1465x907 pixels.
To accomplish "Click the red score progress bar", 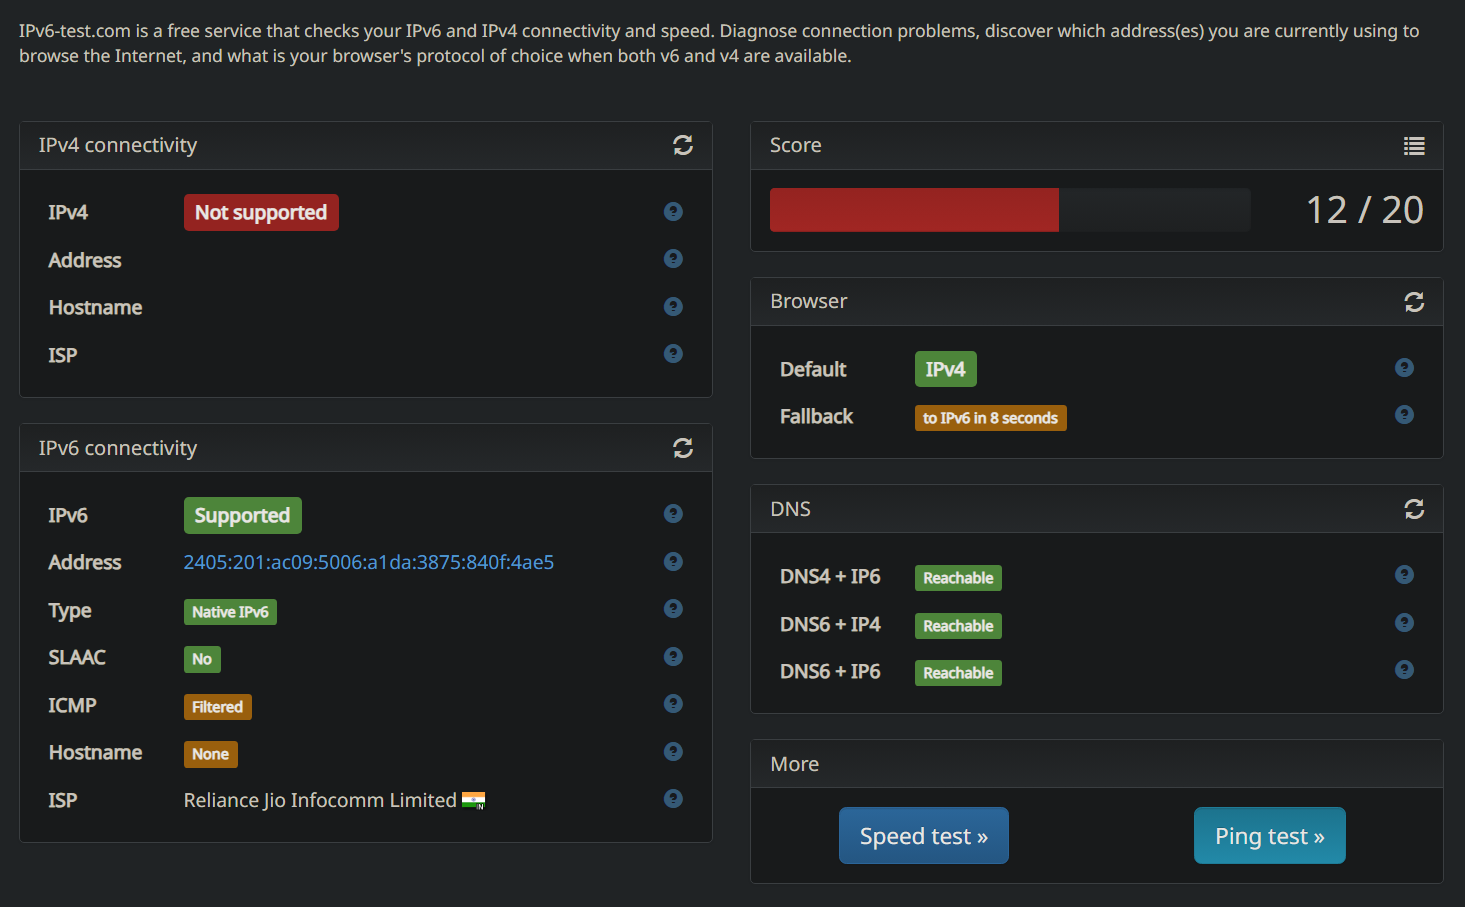I will pos(914,210).
